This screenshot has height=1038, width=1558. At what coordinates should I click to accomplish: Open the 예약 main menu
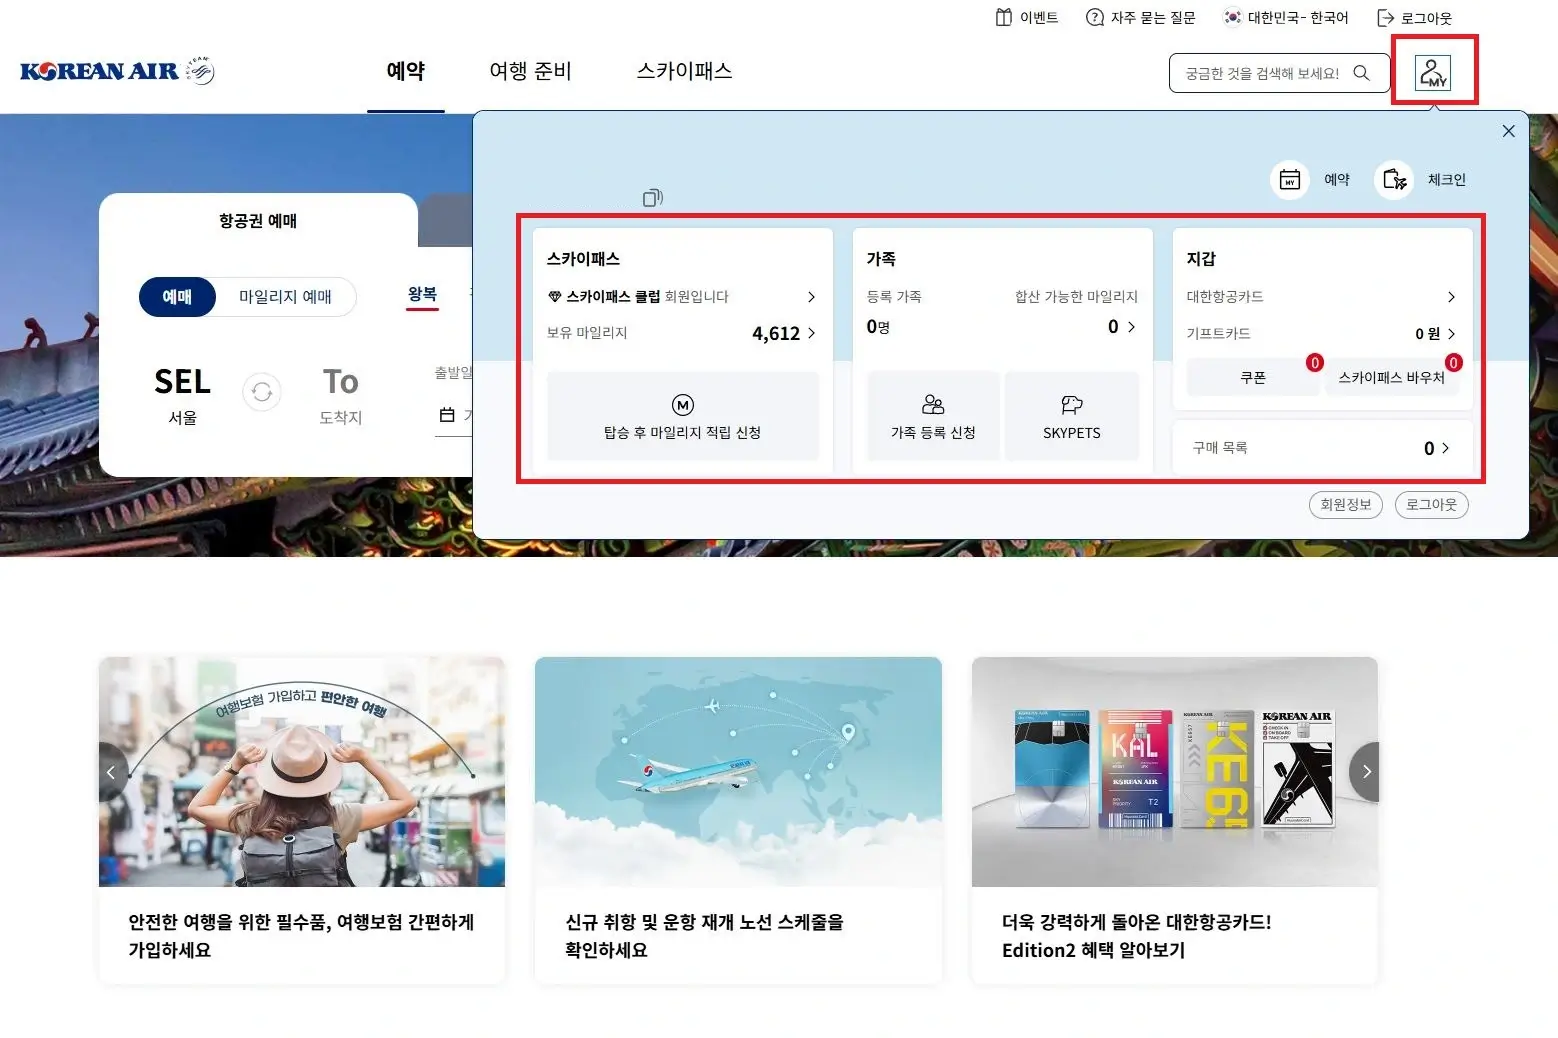point(405,71)
